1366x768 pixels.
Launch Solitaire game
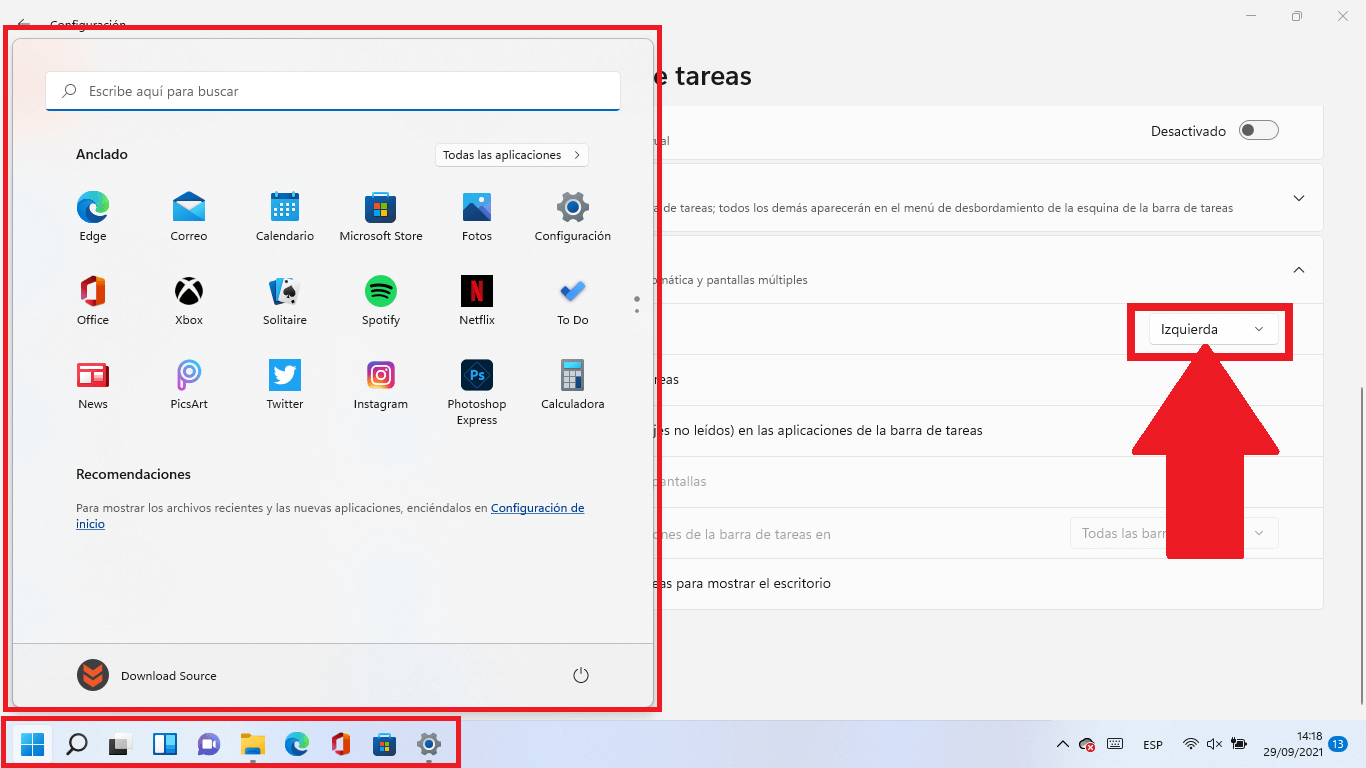[285, 301]
